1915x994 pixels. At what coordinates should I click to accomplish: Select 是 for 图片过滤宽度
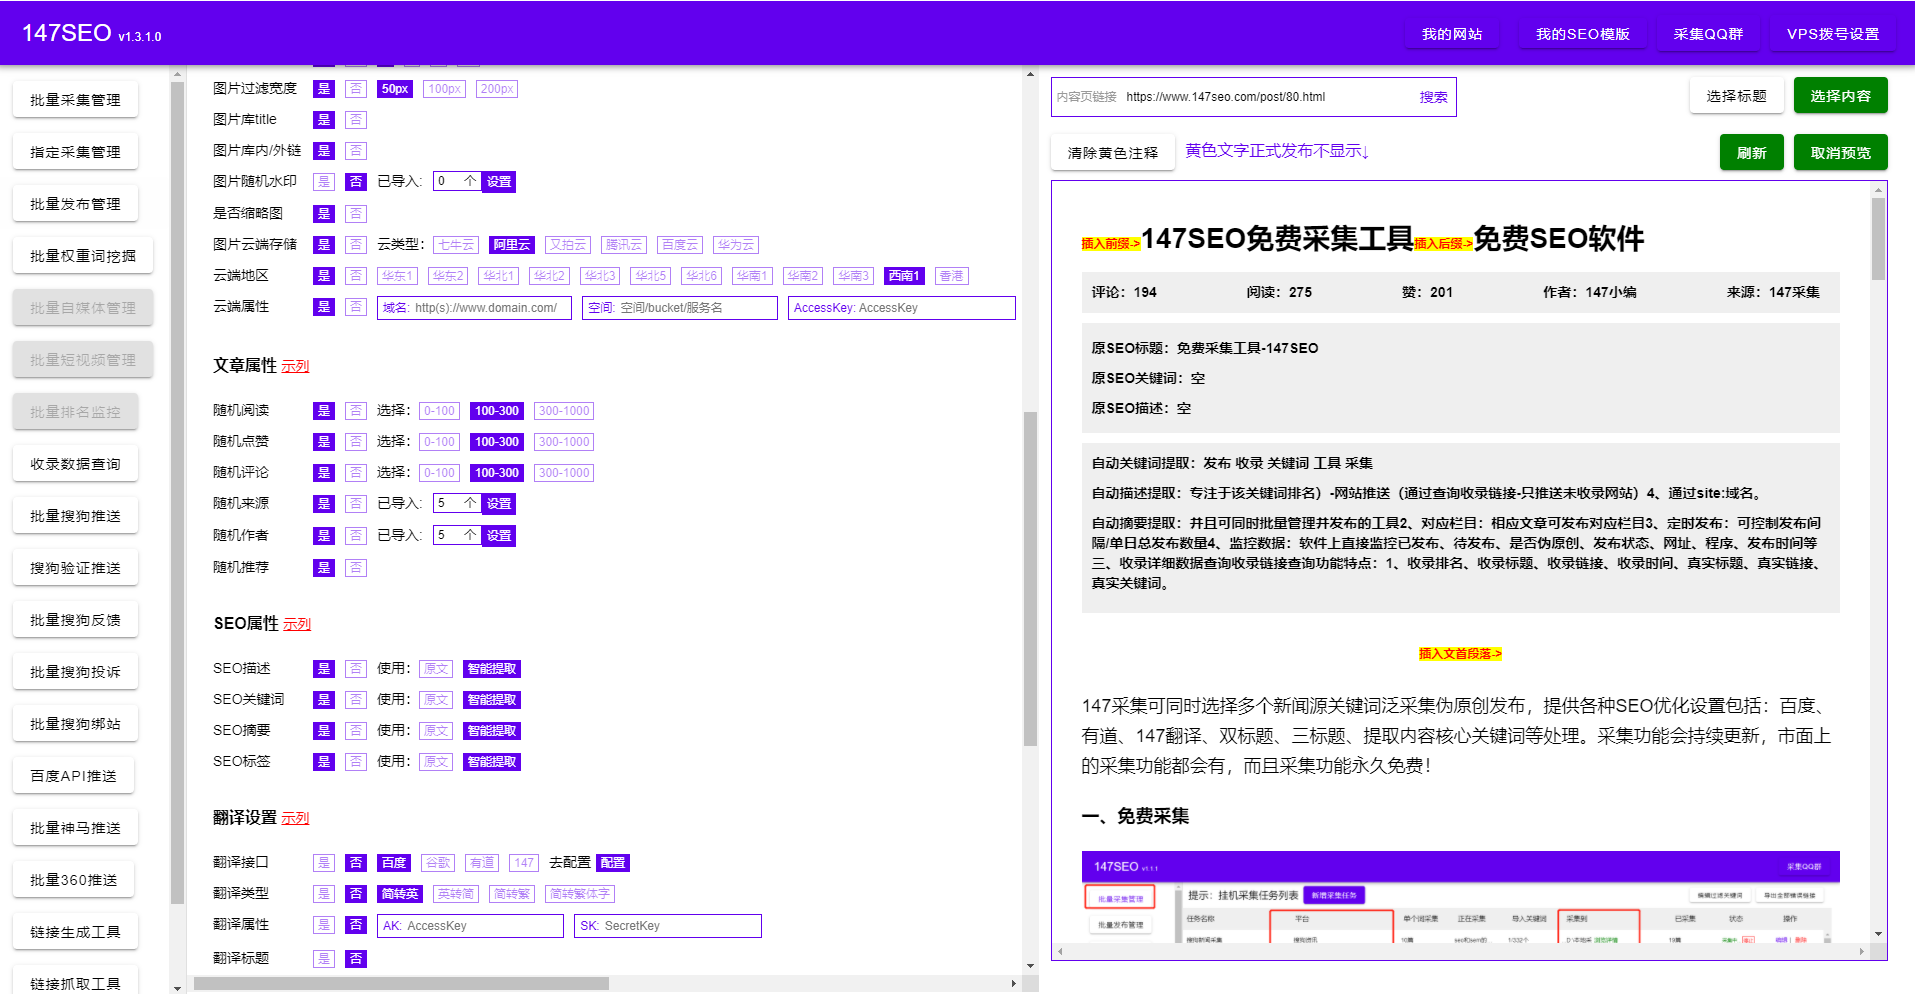point(324,89)
